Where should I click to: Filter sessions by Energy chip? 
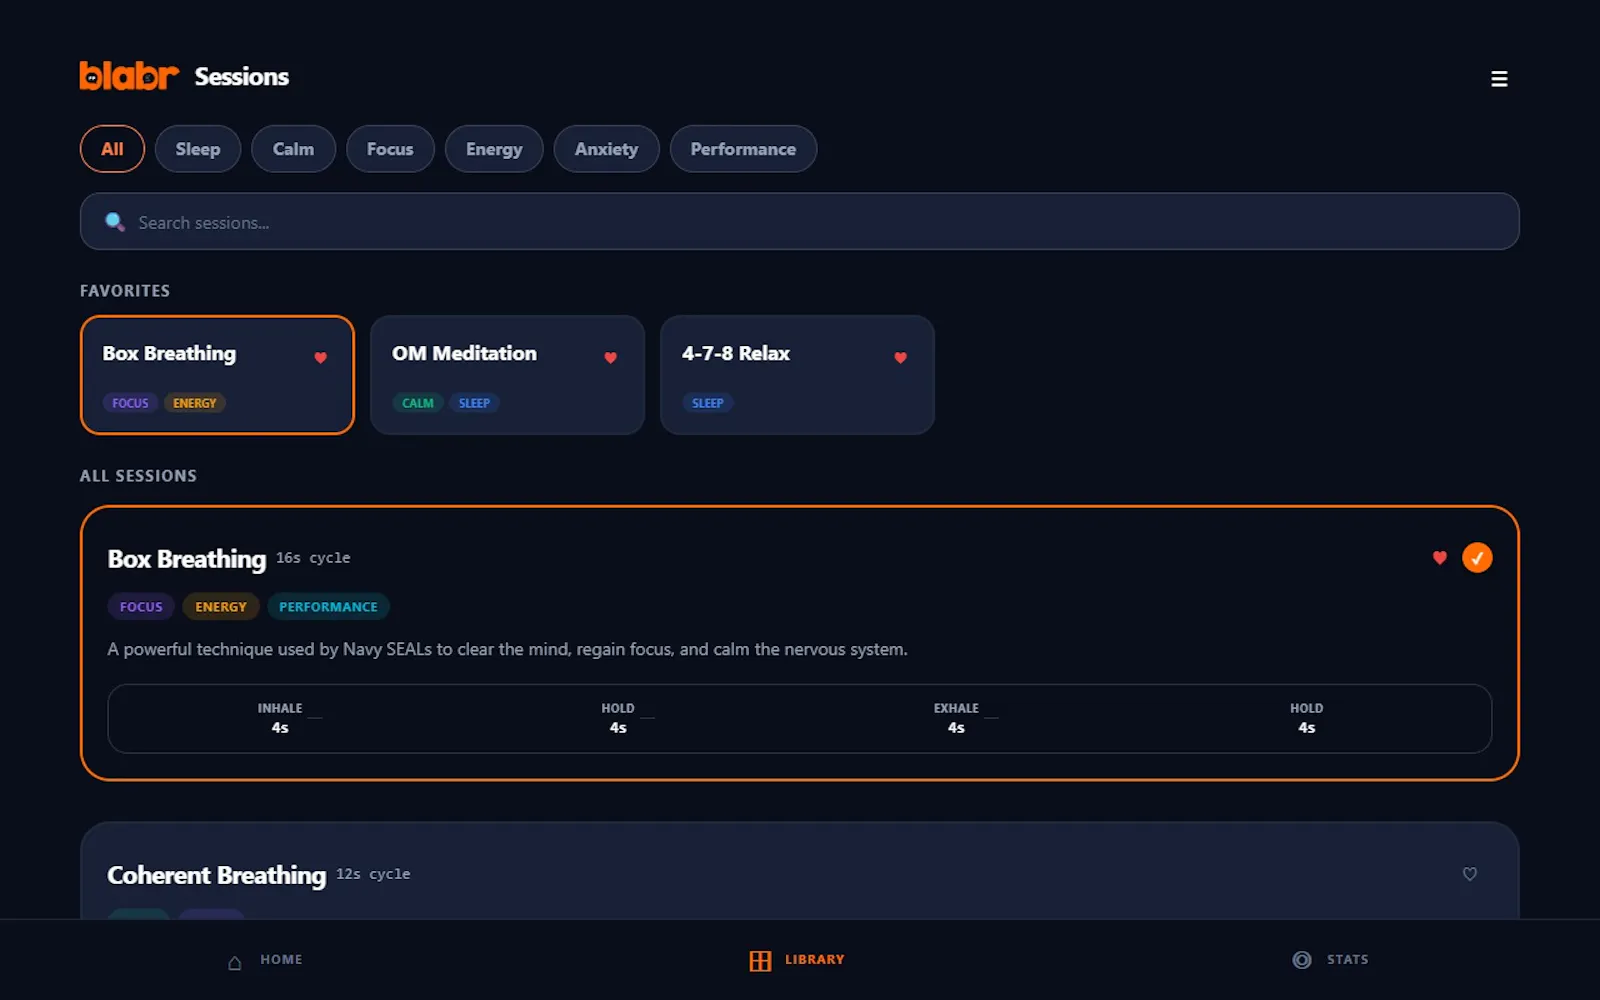[494, 149]
